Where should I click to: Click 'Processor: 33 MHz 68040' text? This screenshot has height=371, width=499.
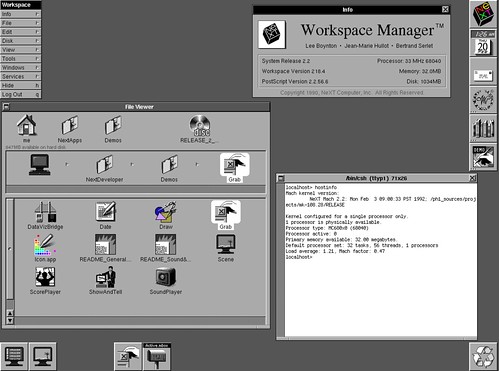(409, 61)
